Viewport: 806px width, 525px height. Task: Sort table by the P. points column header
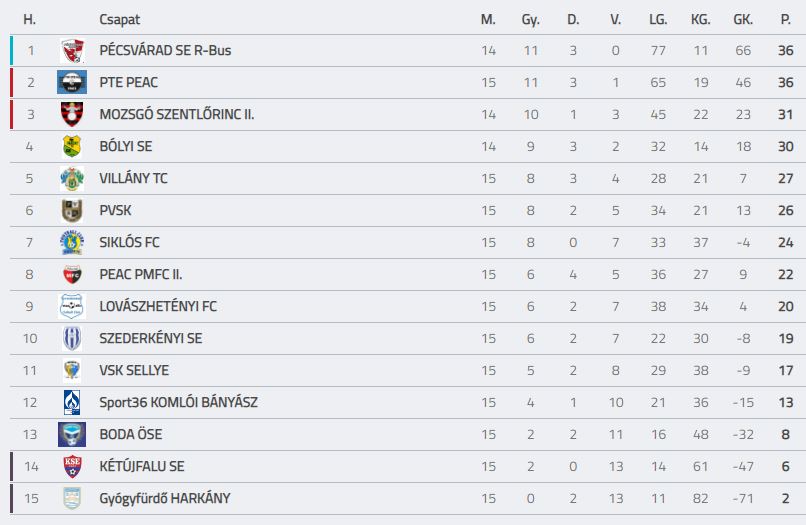tap(785, 20)
